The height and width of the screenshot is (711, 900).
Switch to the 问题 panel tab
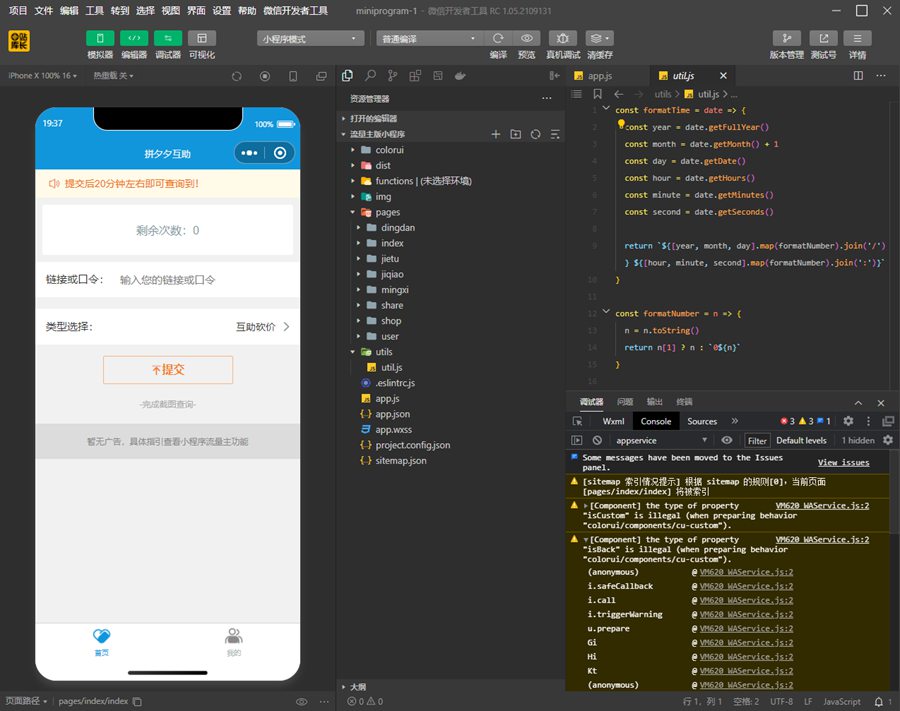click(625, 402)
